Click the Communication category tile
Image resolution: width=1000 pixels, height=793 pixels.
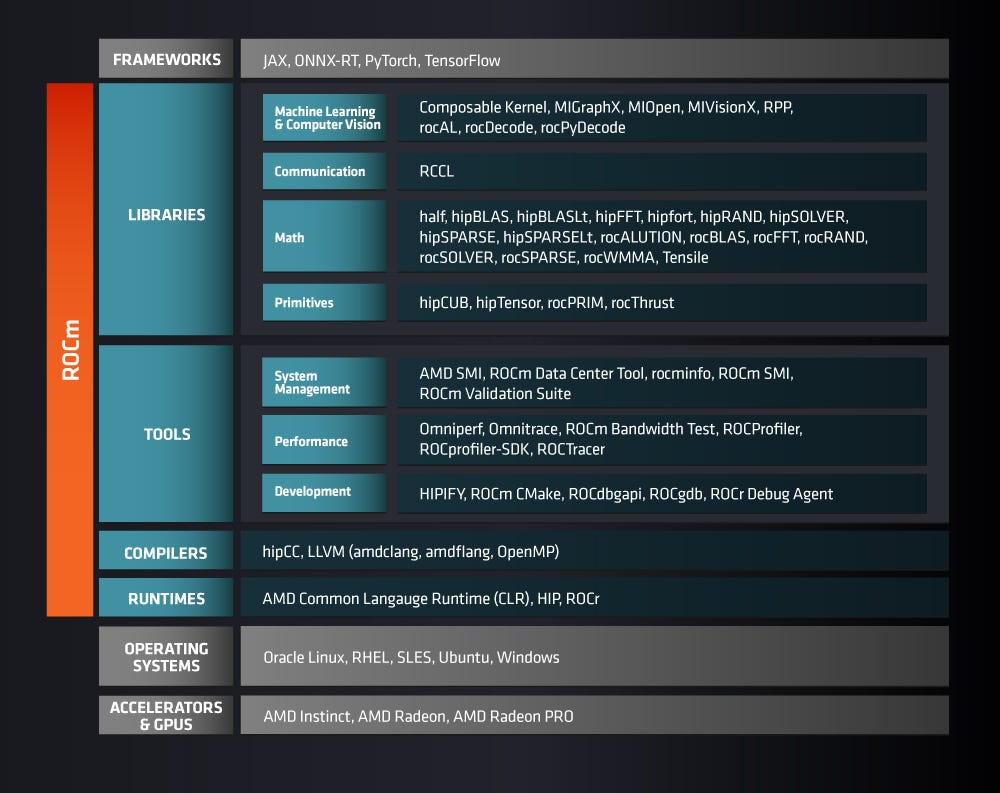click(323, 170)
